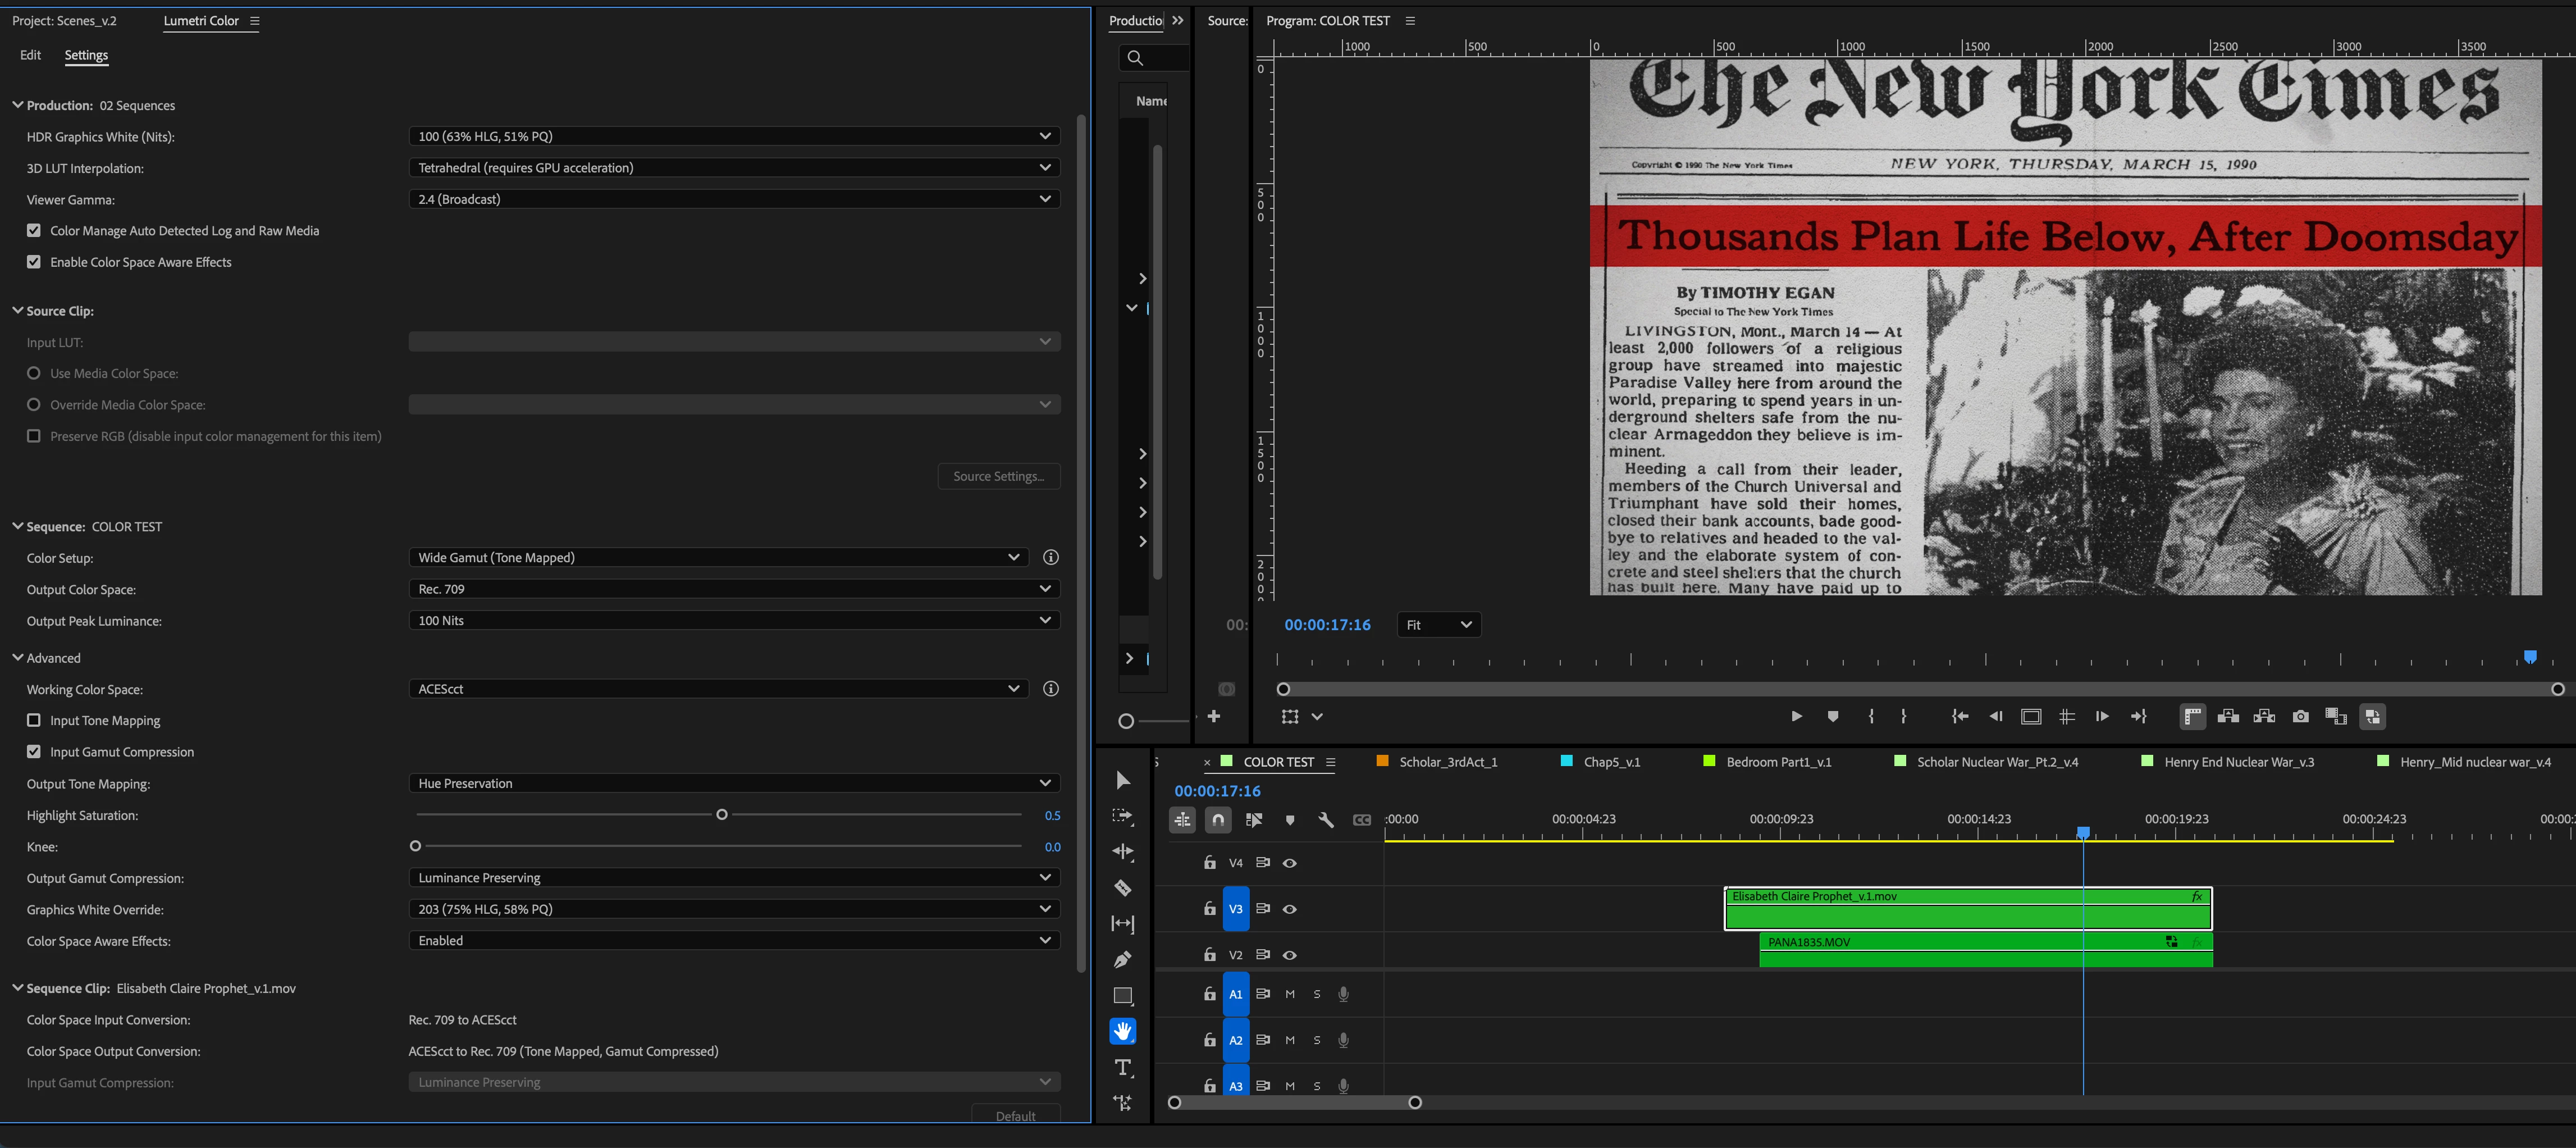The height and width of the screenshot is (1148, 2576).
Task: Uncheck Enable Color Space Aware Effects
Action: 34,262
